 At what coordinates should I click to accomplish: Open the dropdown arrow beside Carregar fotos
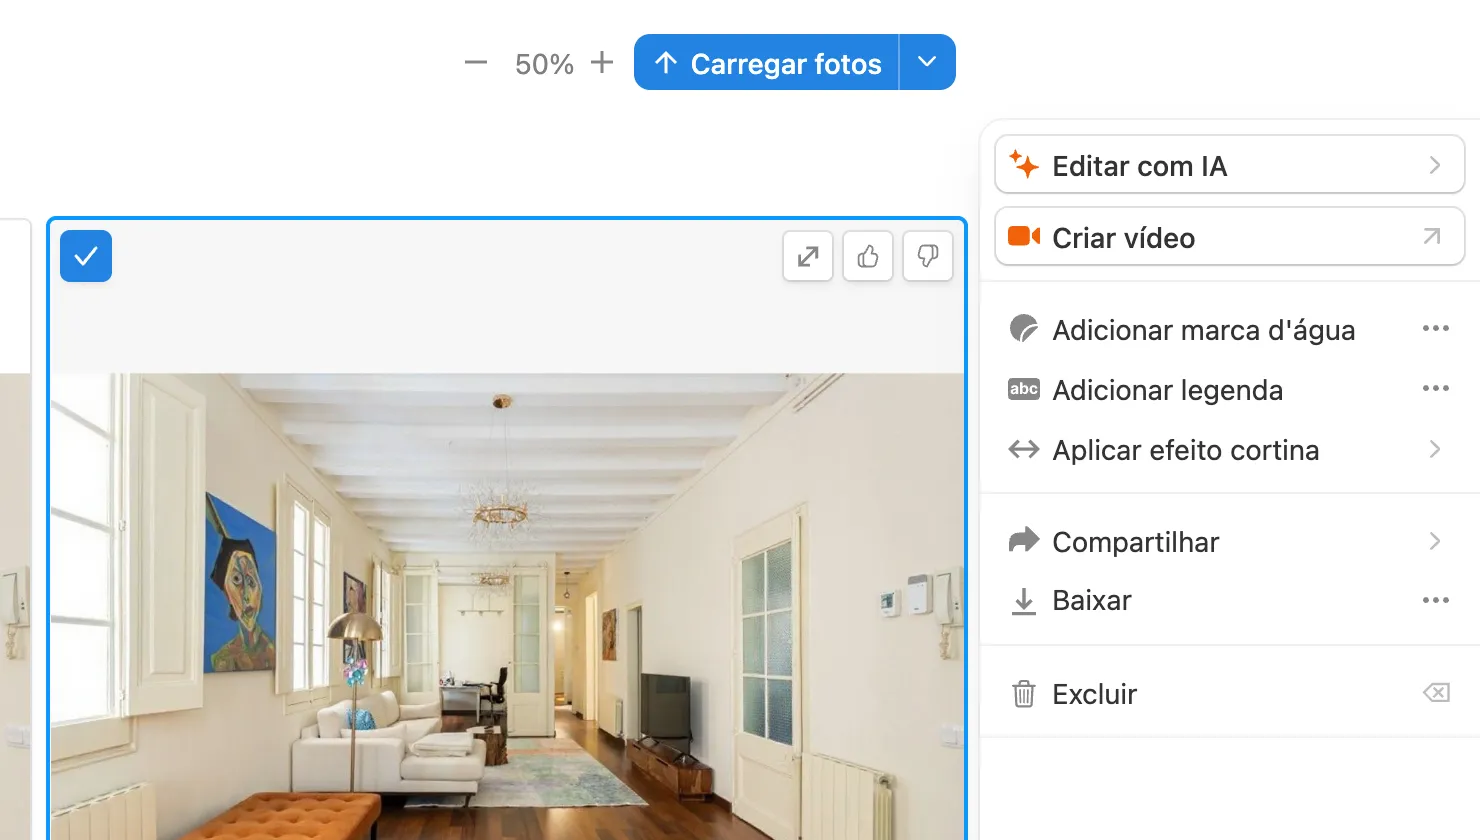[x=928, y=63]
